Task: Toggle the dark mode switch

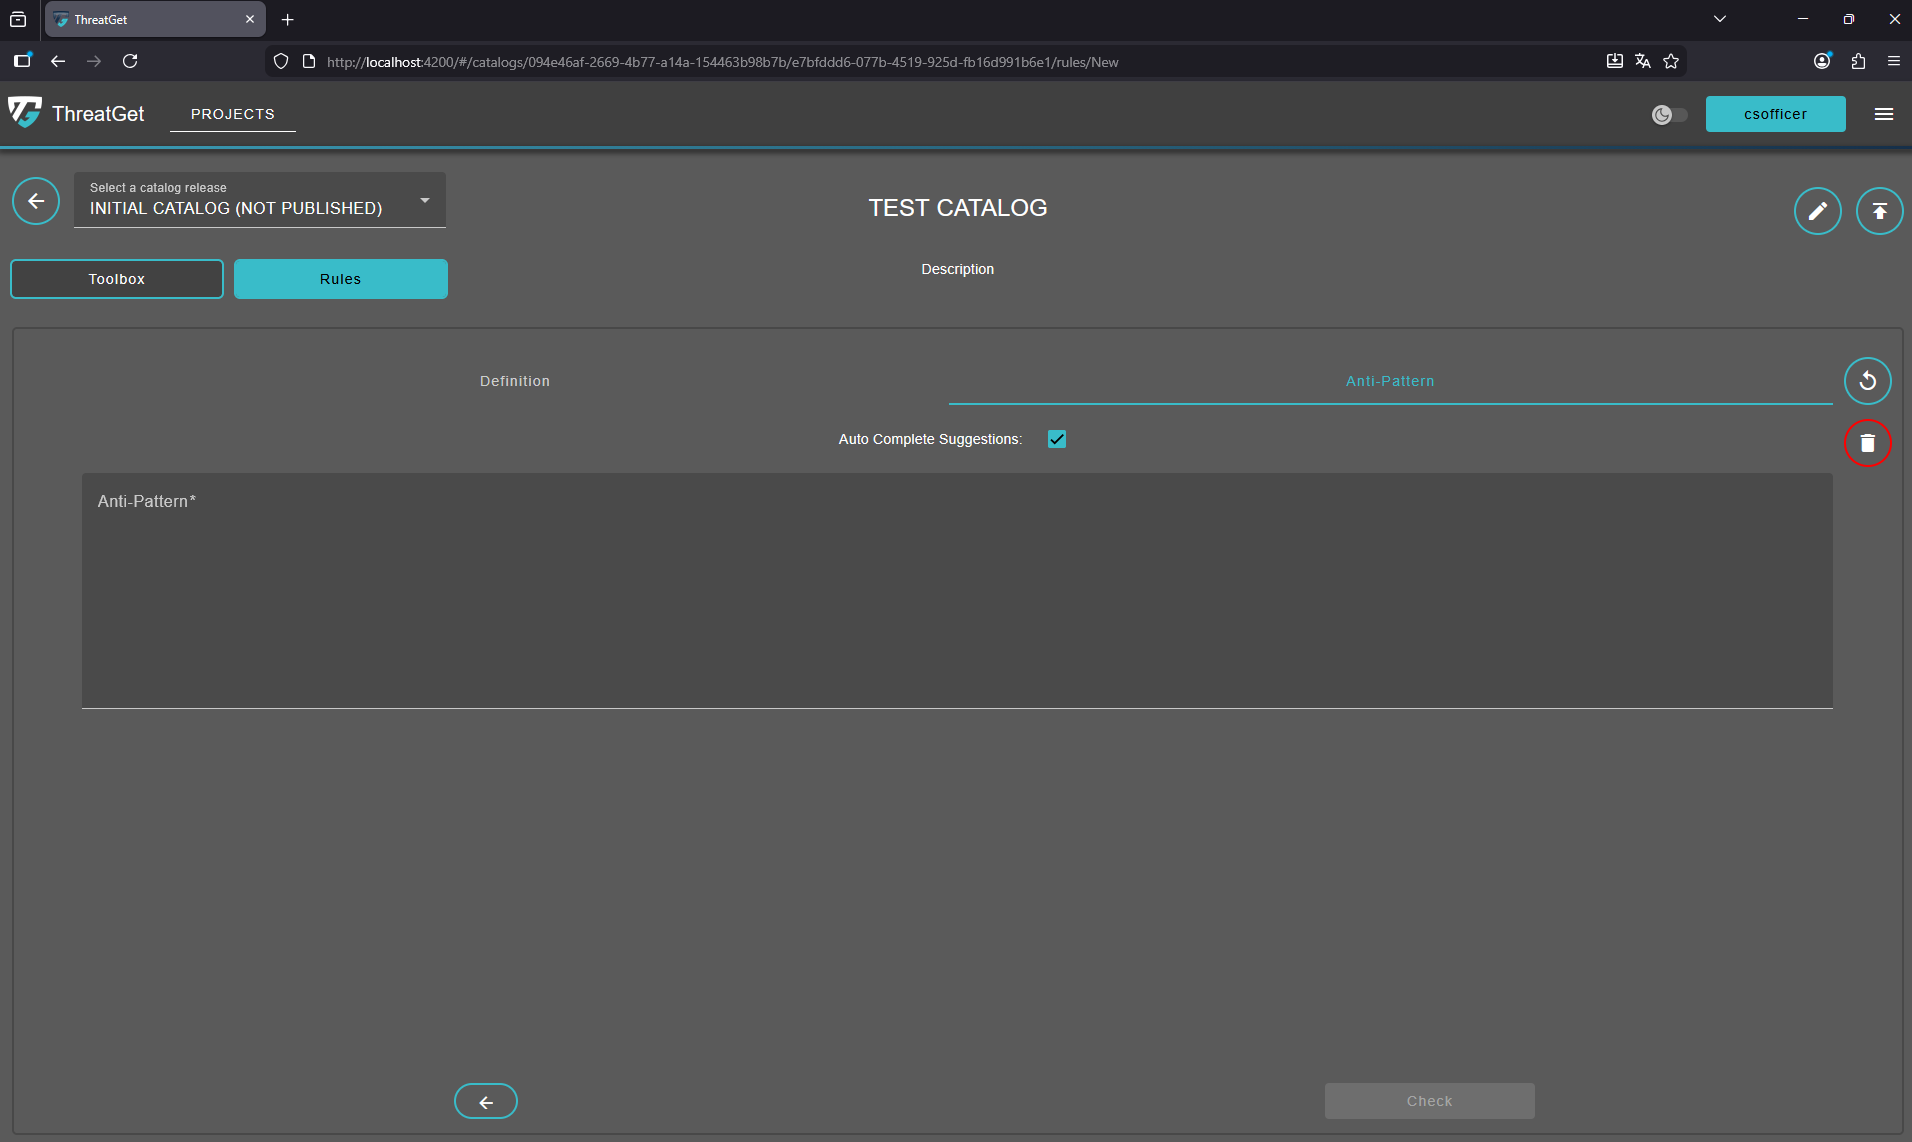Action: coord(1669,115)
